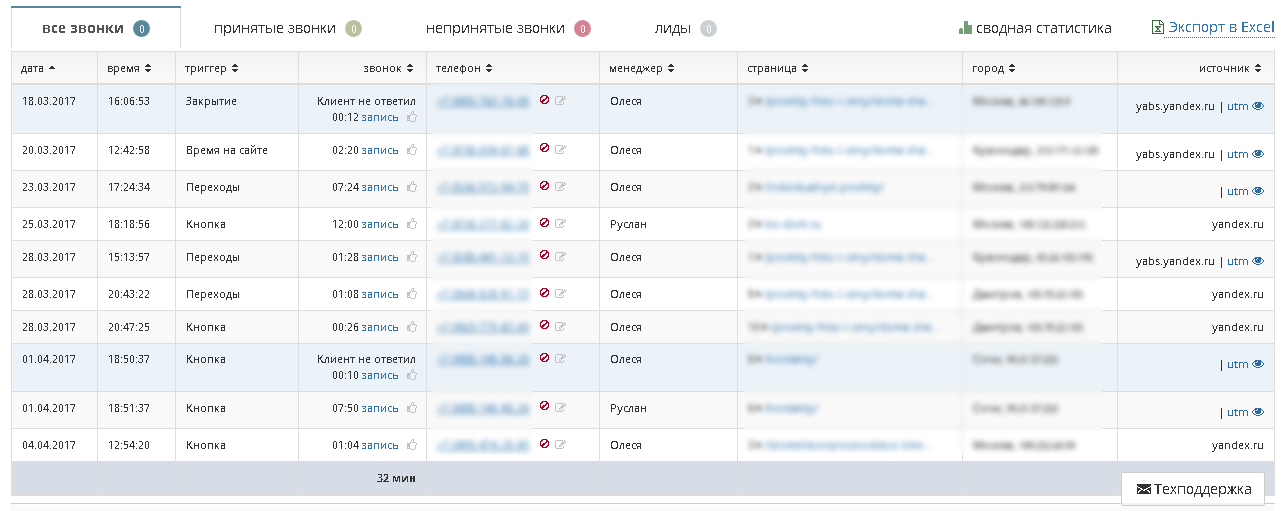Click edit icon for the 12:54:20 call
Image resolution: width=1287 pixels, height=511 pixels.
(560, 443)
